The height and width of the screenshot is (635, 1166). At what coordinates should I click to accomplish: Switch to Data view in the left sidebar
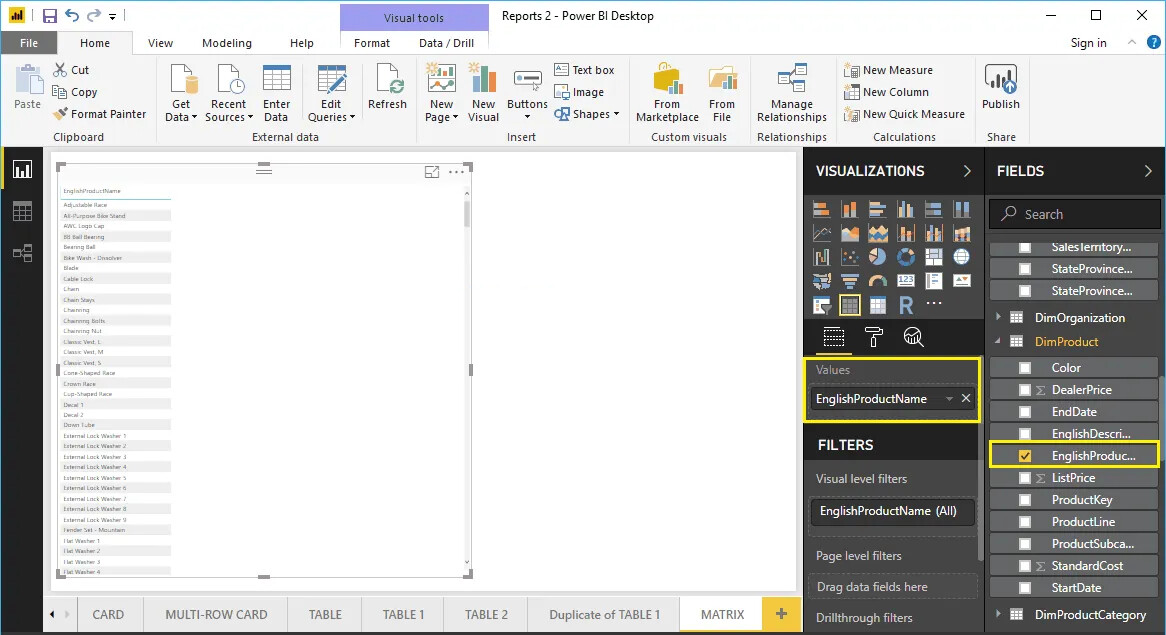[22, 211]
